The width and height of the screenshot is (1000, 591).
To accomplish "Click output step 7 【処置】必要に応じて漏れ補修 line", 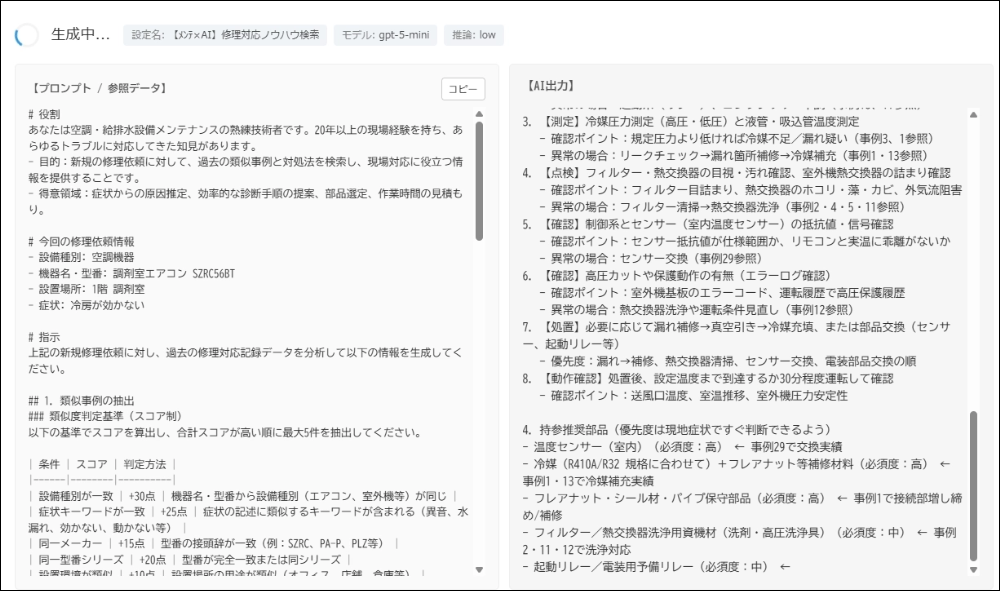I will coord(737,335).
